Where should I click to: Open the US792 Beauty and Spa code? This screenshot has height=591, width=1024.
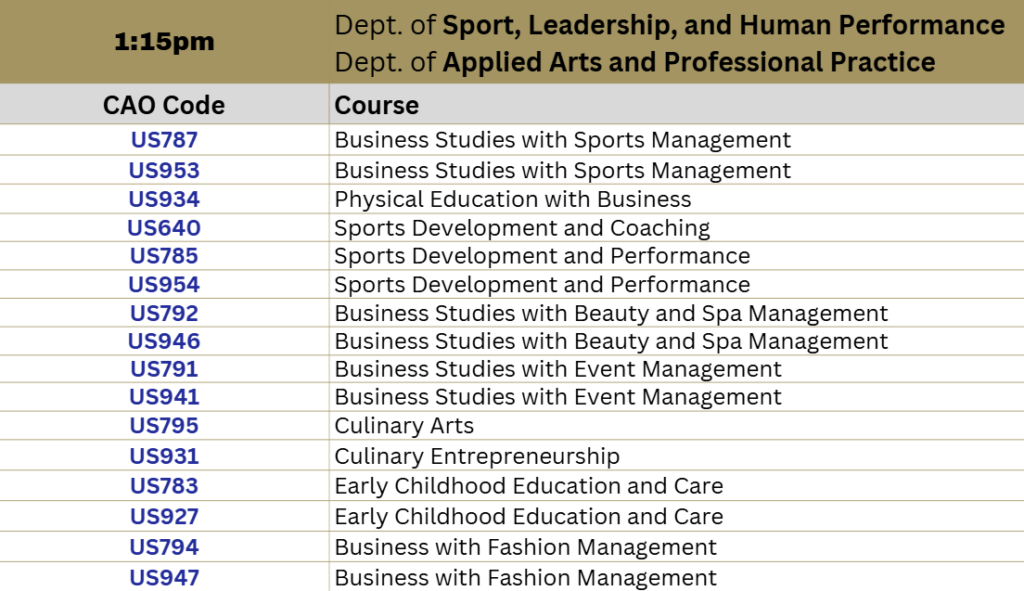pos(164,313)
